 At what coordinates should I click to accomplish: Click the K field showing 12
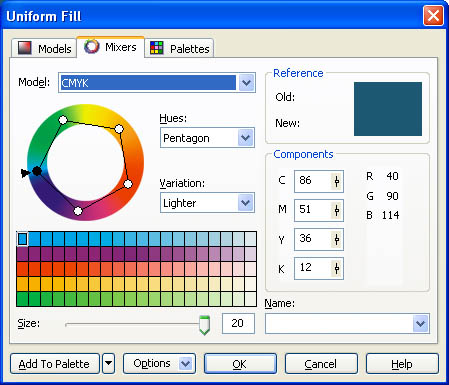[x=313, y=268]
